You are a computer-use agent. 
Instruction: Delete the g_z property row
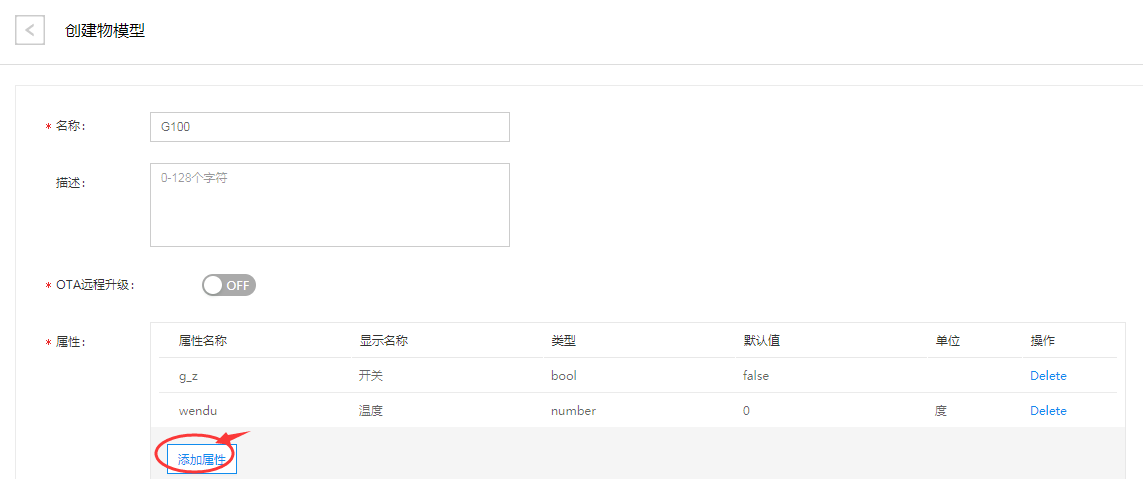(x=1048, y=376)
